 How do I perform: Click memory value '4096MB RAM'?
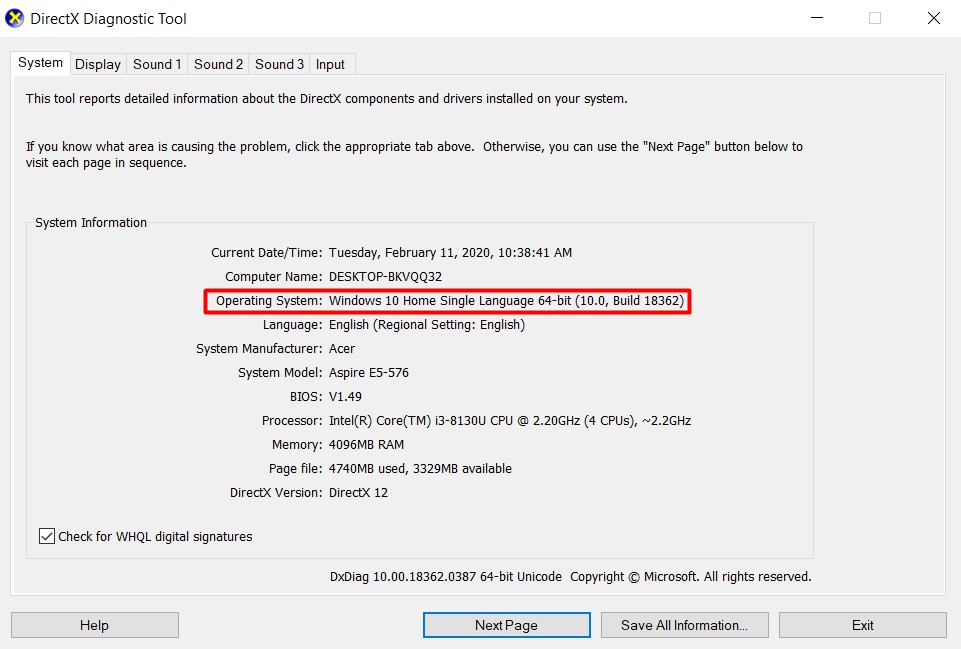click(x=367, y=445)
